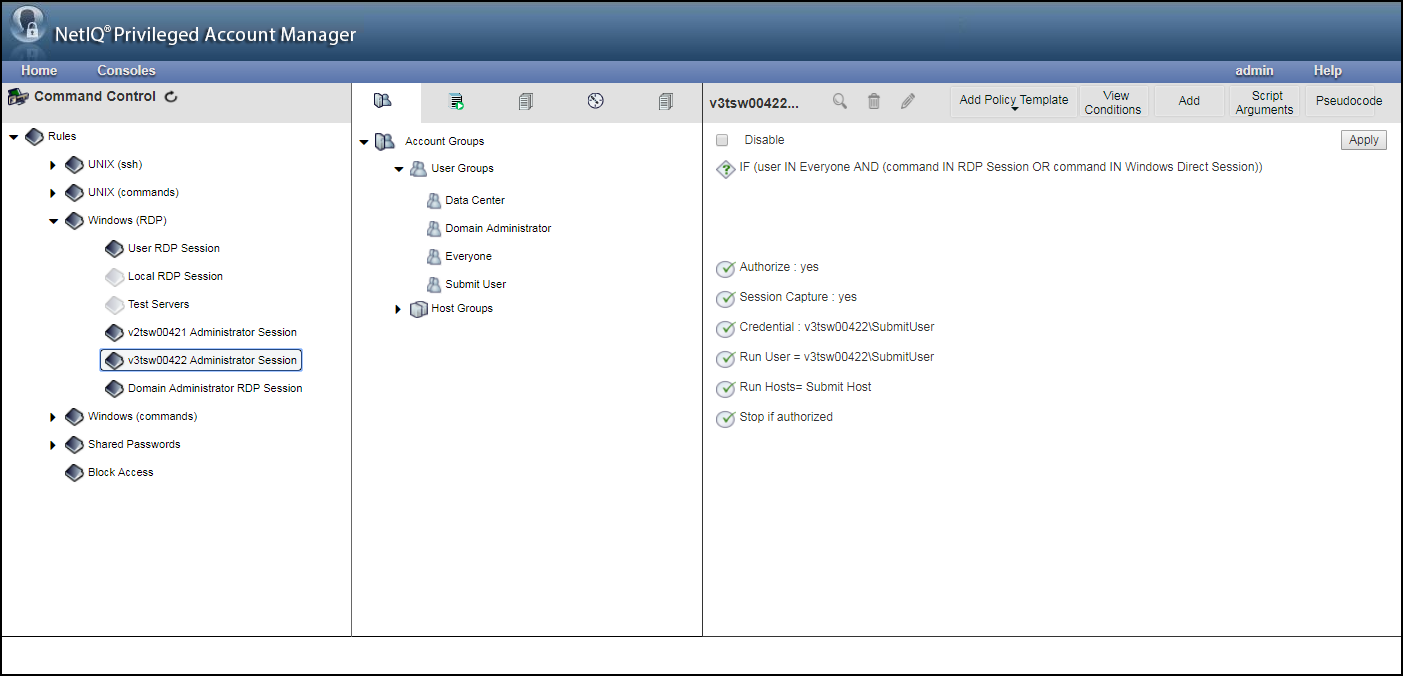
Task: Open the Help menu
Action: [1328, 71]
